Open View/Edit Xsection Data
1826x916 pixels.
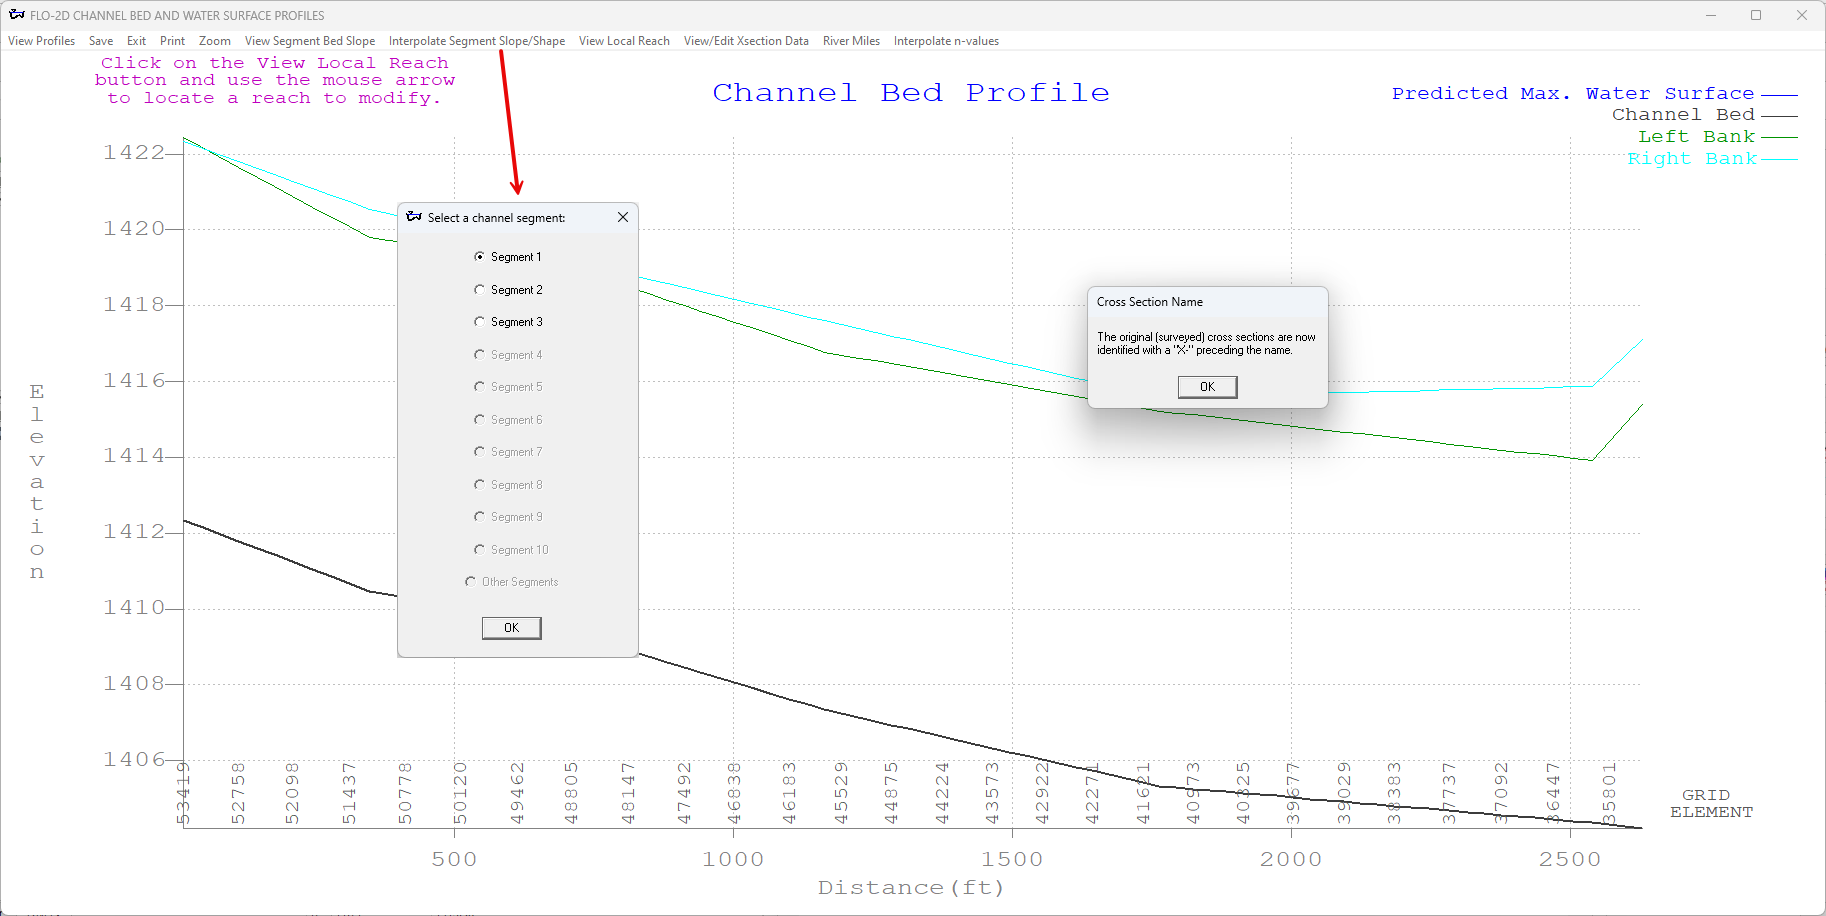pos(746,41)
